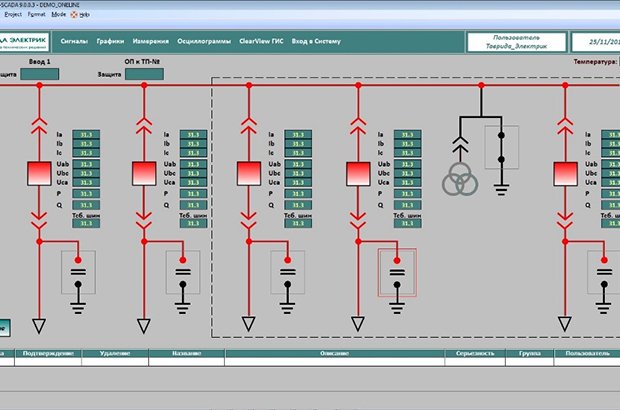Click the grounding switch of ОП к ТП-№ feeder
This screenshot has width=620, height=410.
tap(183, 272)
